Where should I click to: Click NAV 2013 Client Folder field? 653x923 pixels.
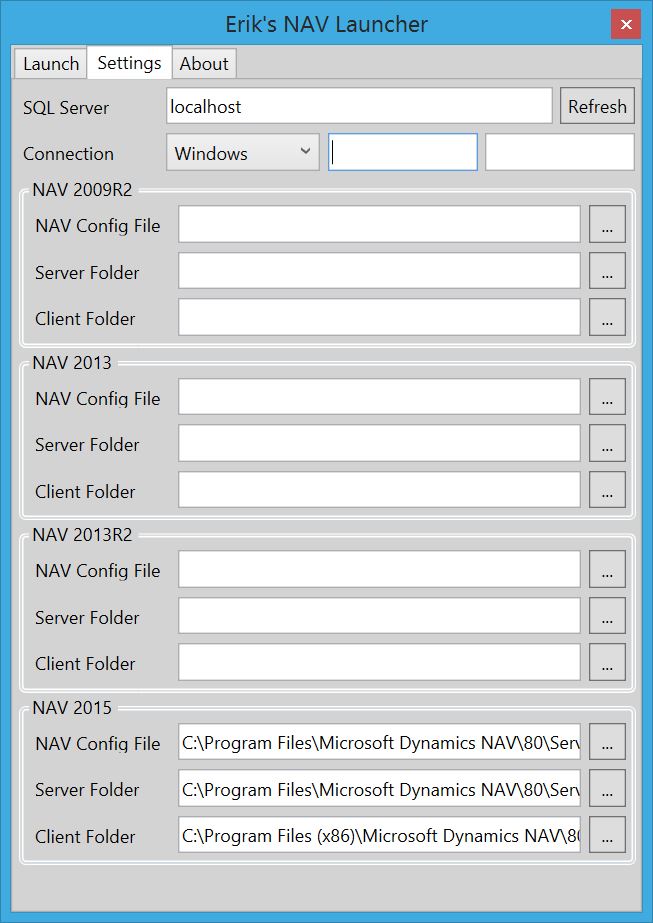click(379, 490)
